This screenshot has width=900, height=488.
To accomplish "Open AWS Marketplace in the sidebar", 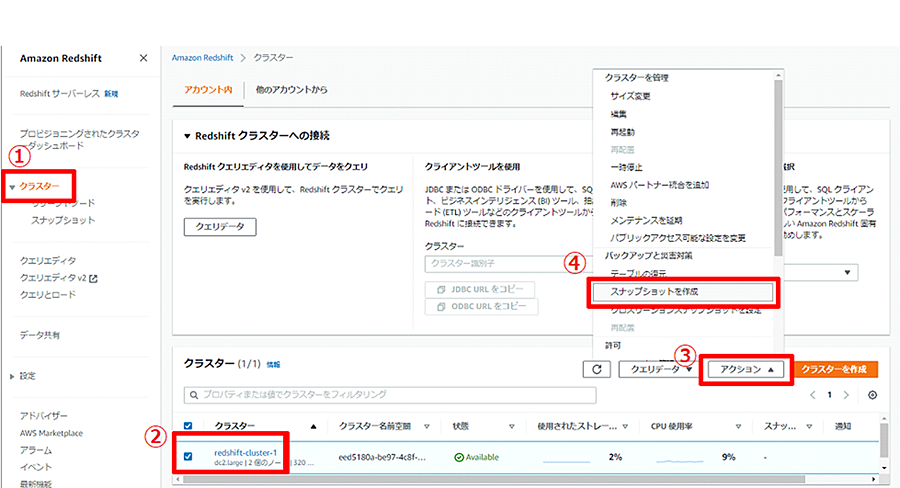I will point(52,433).
